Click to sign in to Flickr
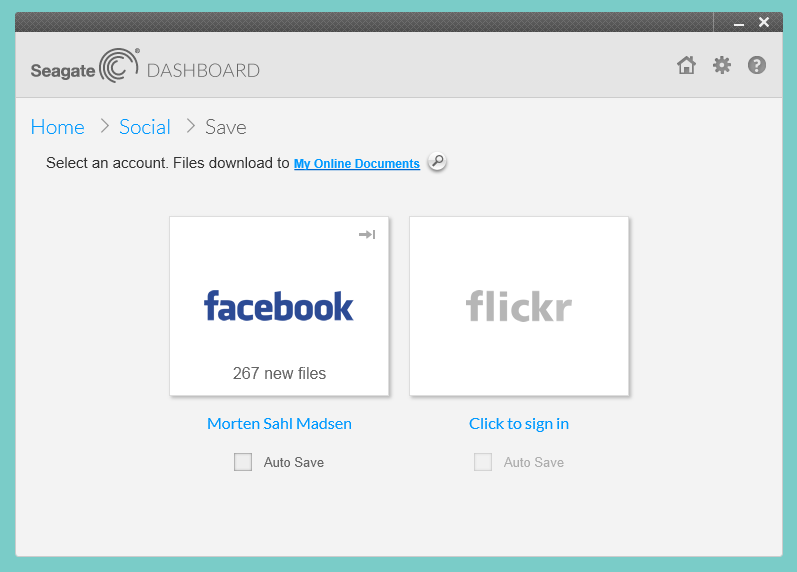Image resolution: width=797 pixels, height=572 pixels. click(519, 424)
